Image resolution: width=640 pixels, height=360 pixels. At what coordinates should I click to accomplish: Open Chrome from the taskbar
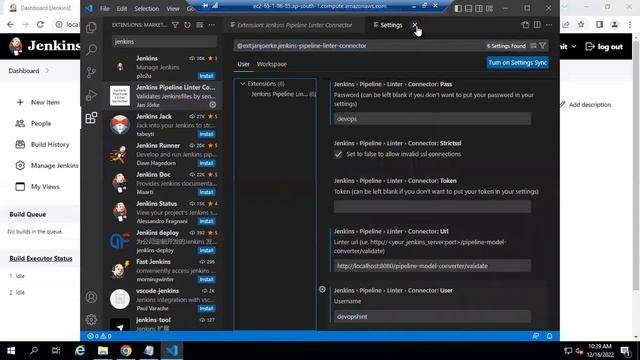[x=126, y=351]
